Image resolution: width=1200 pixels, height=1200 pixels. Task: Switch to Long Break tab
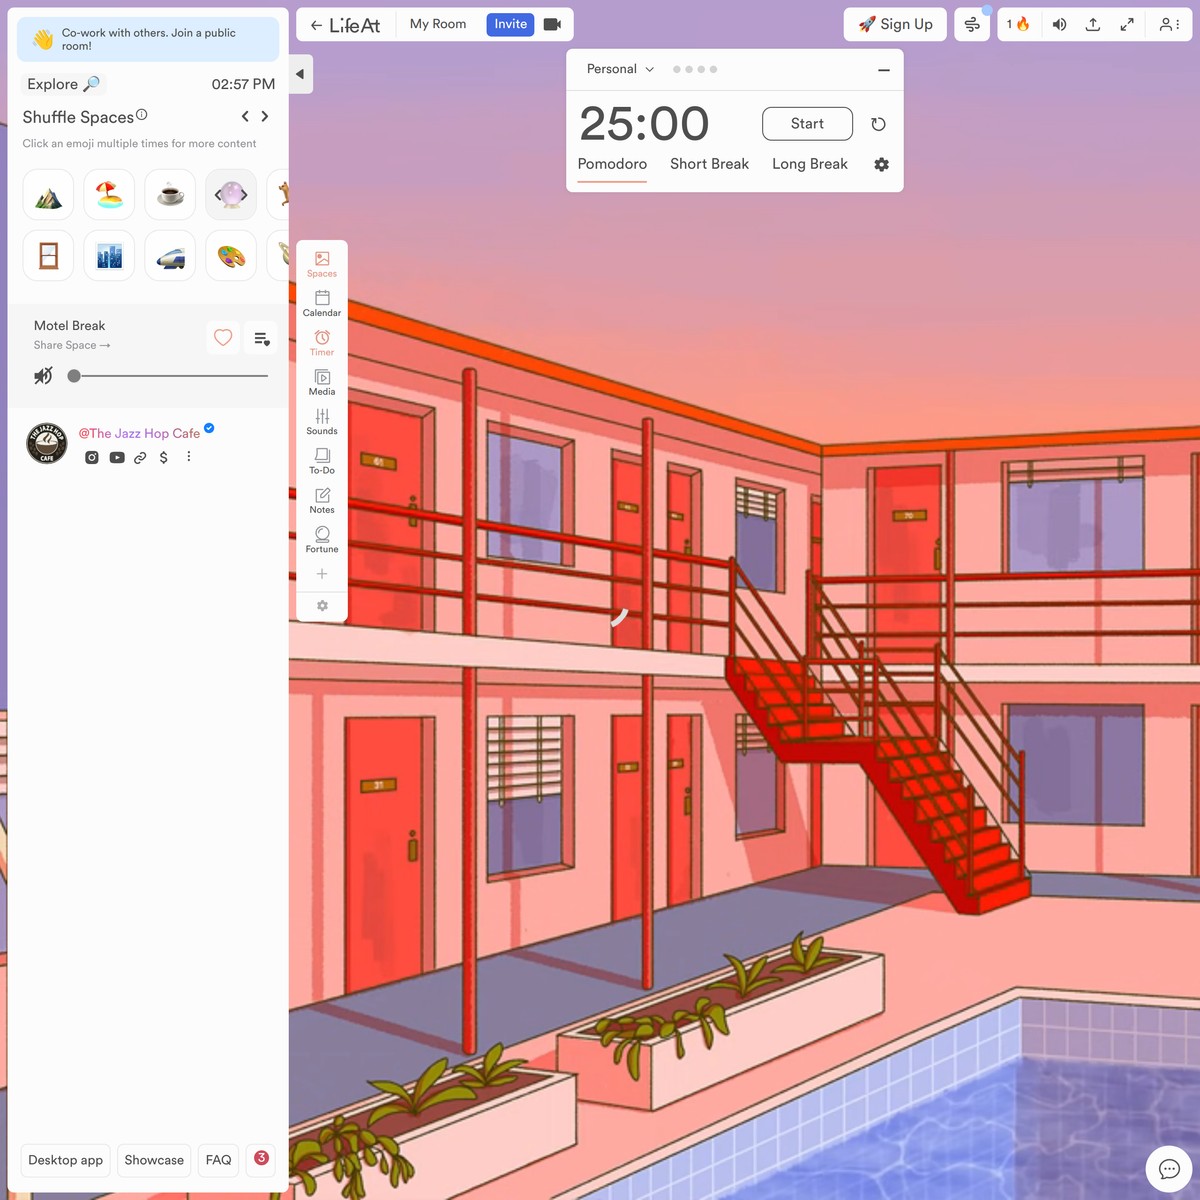[809, 164]
